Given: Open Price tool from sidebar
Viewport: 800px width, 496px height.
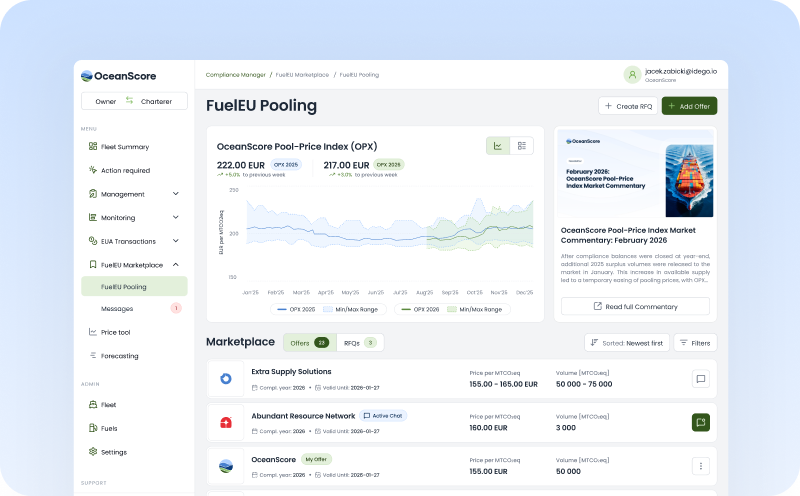Looking at the screenshot, I should coord(115,332).
